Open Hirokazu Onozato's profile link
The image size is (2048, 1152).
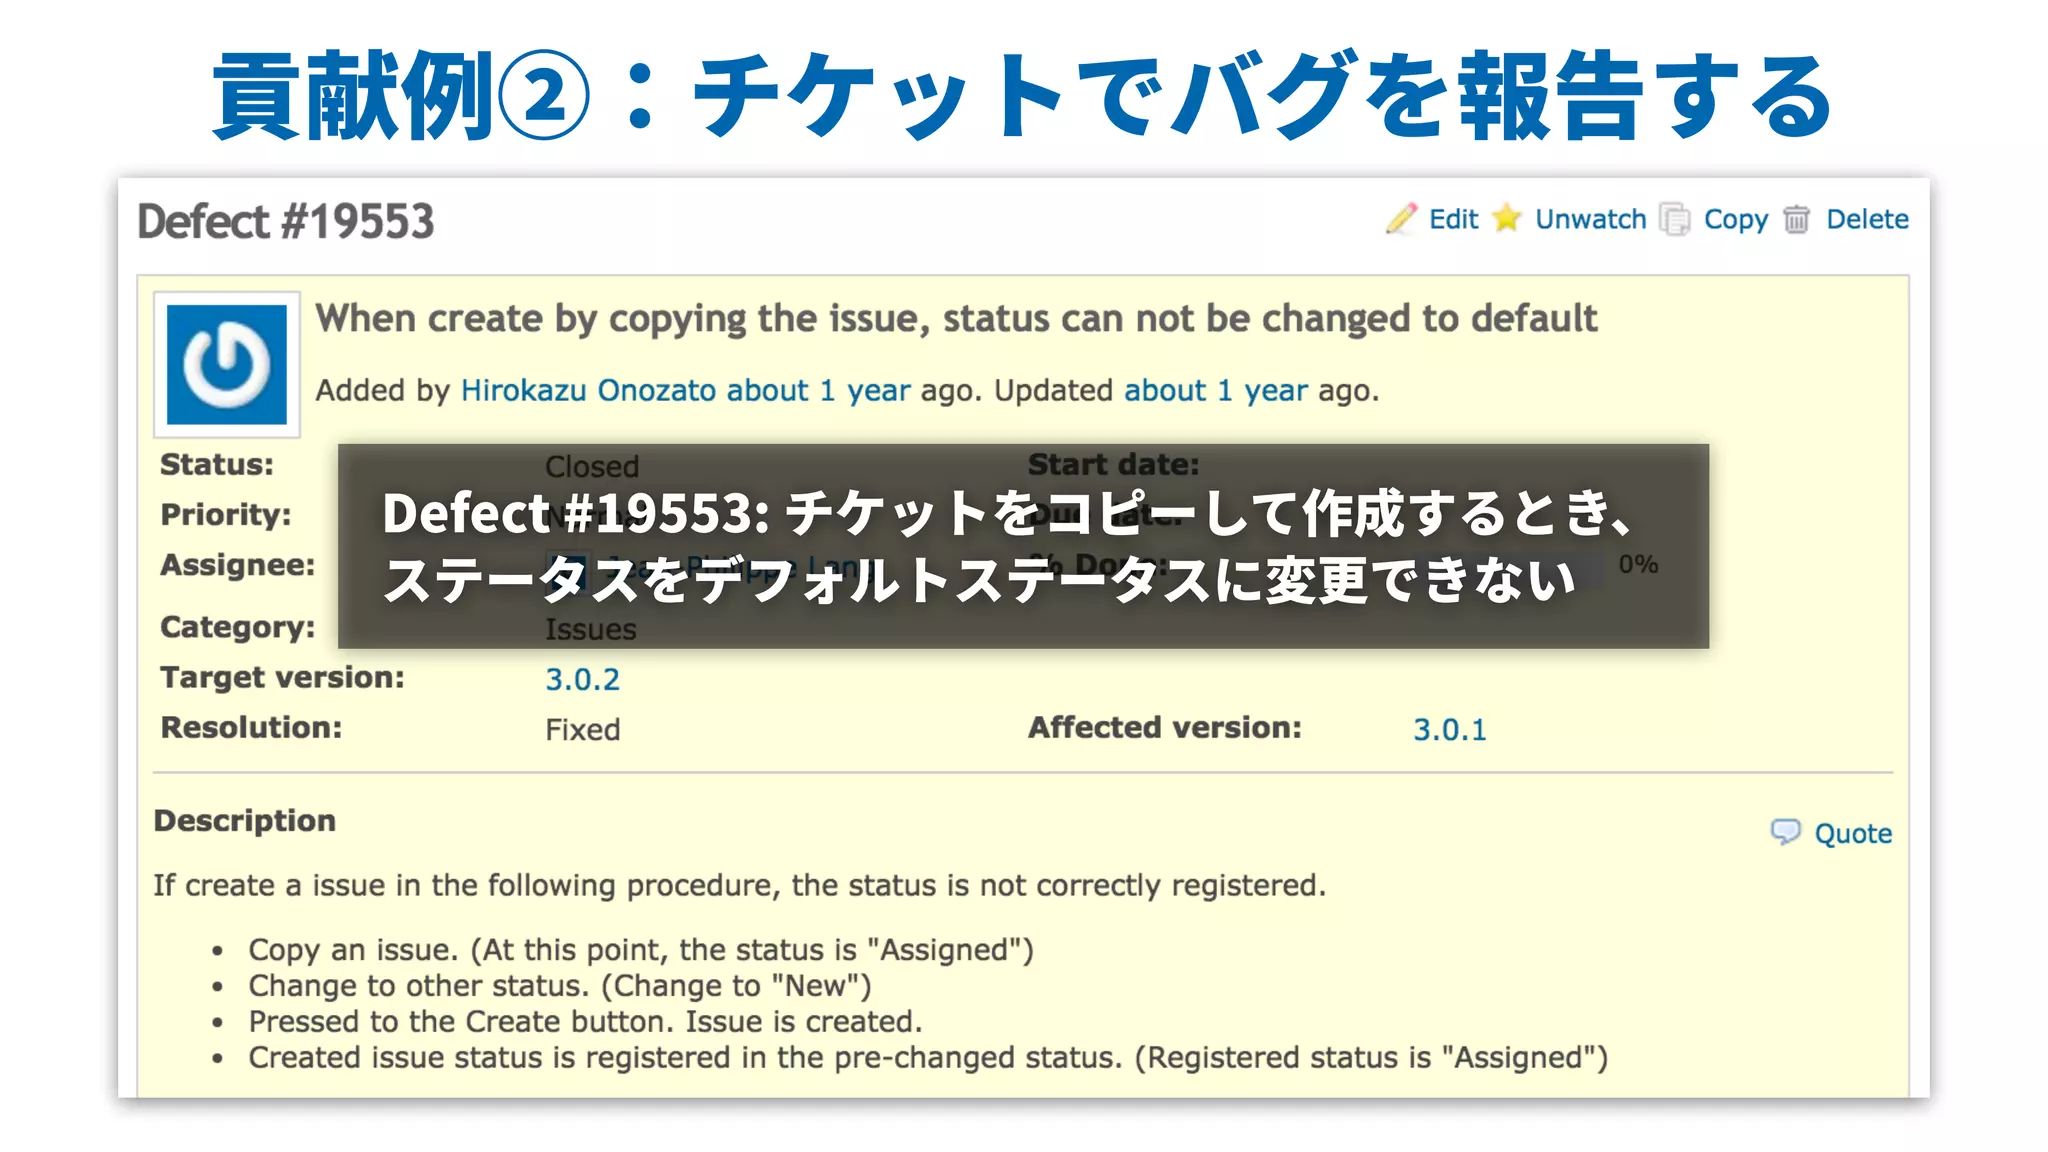point(588,390)
